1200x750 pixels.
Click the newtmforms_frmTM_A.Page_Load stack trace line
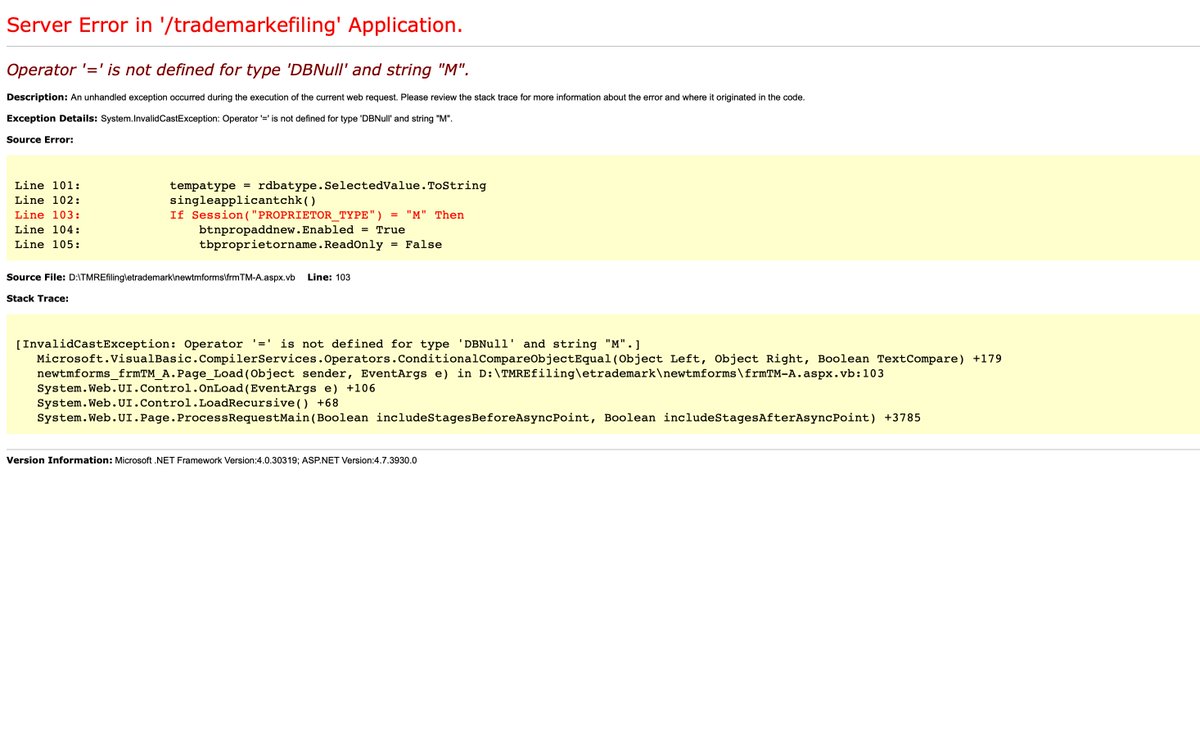click(460, 373)
